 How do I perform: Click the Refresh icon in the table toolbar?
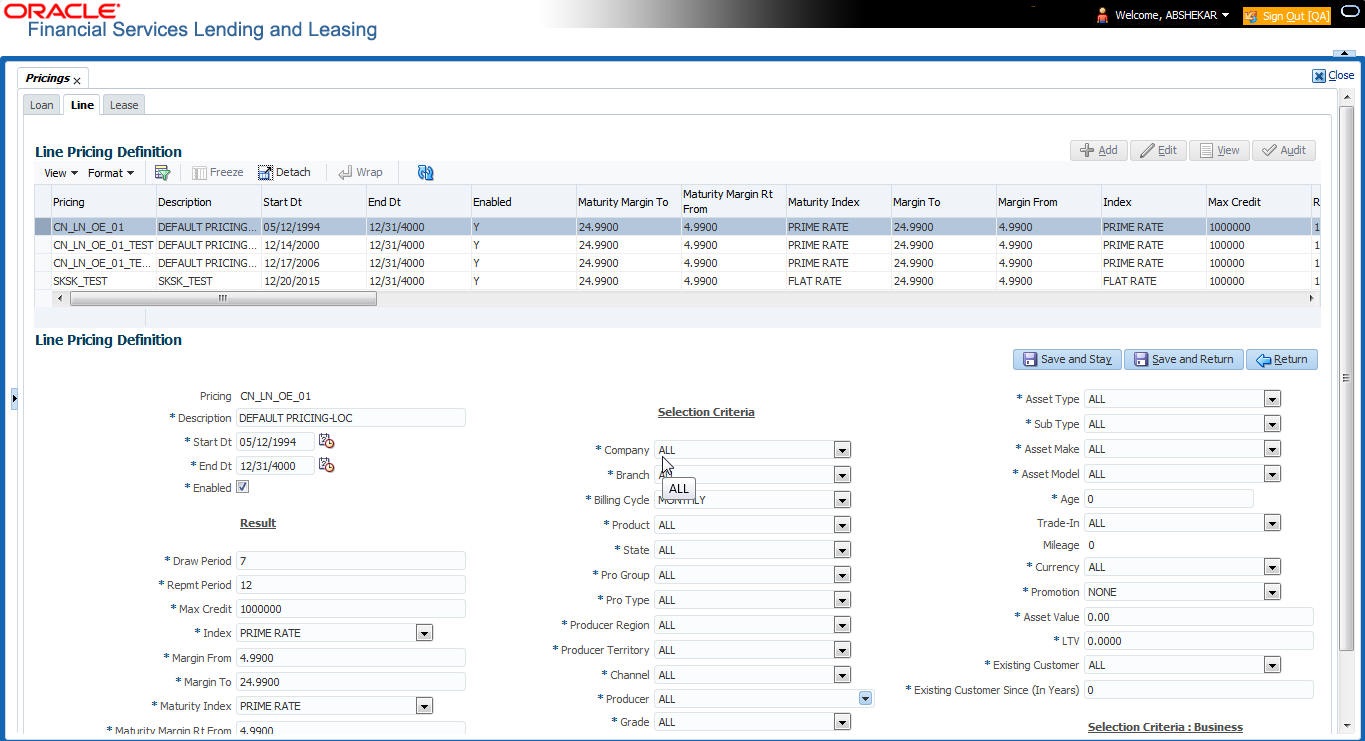[x=426, y=173]
